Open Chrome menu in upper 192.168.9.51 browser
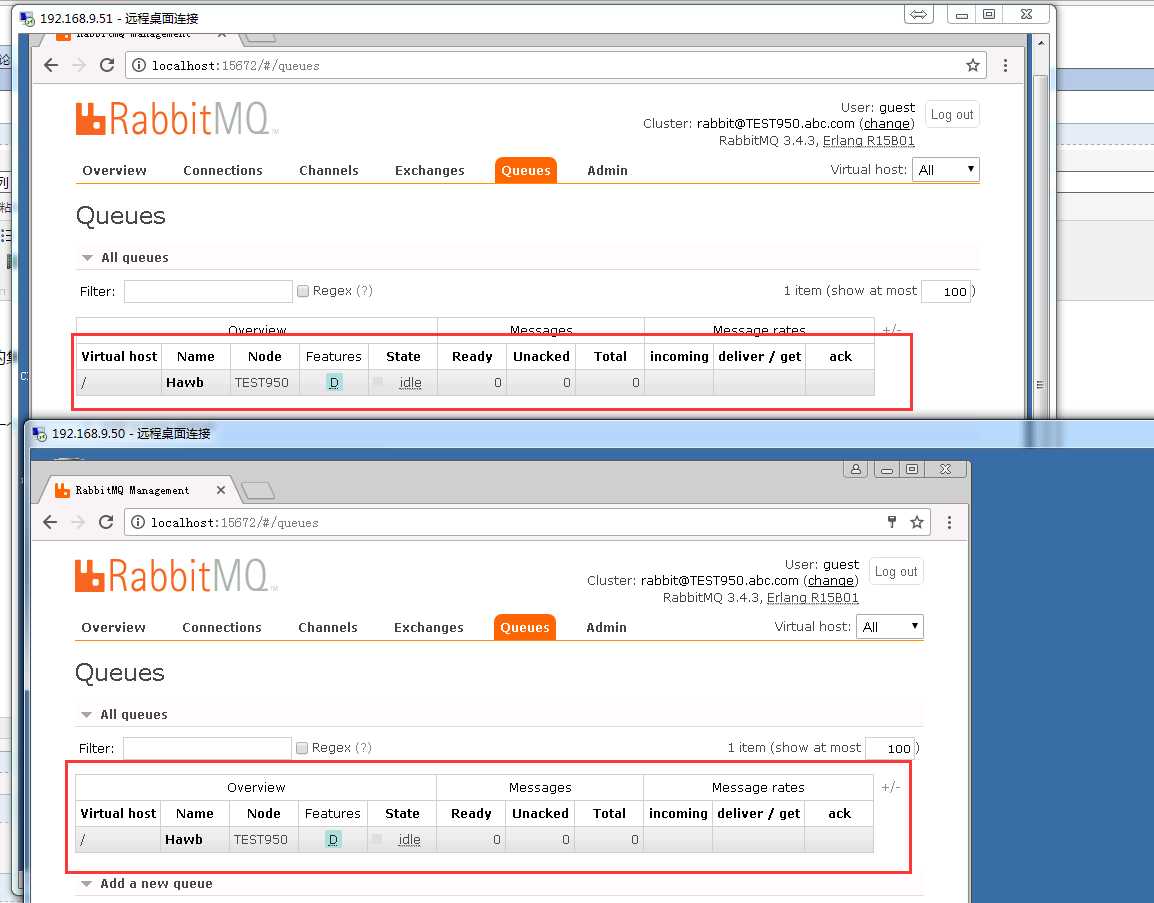 click(x=1005, y=65)
